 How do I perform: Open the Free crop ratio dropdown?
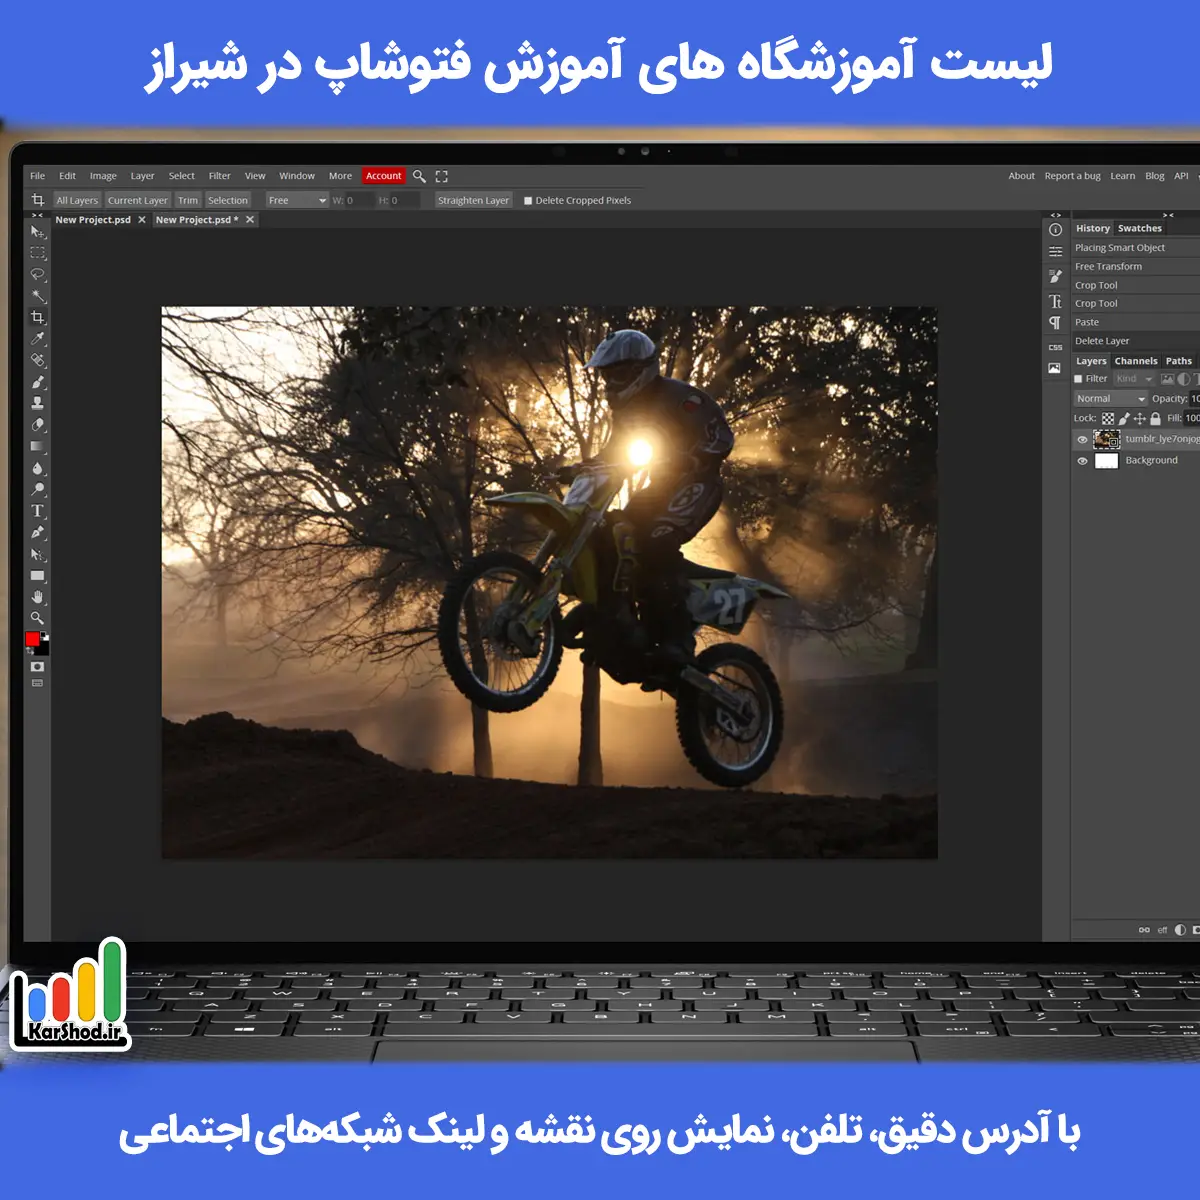pyautogui.click(x=297, y=201)
